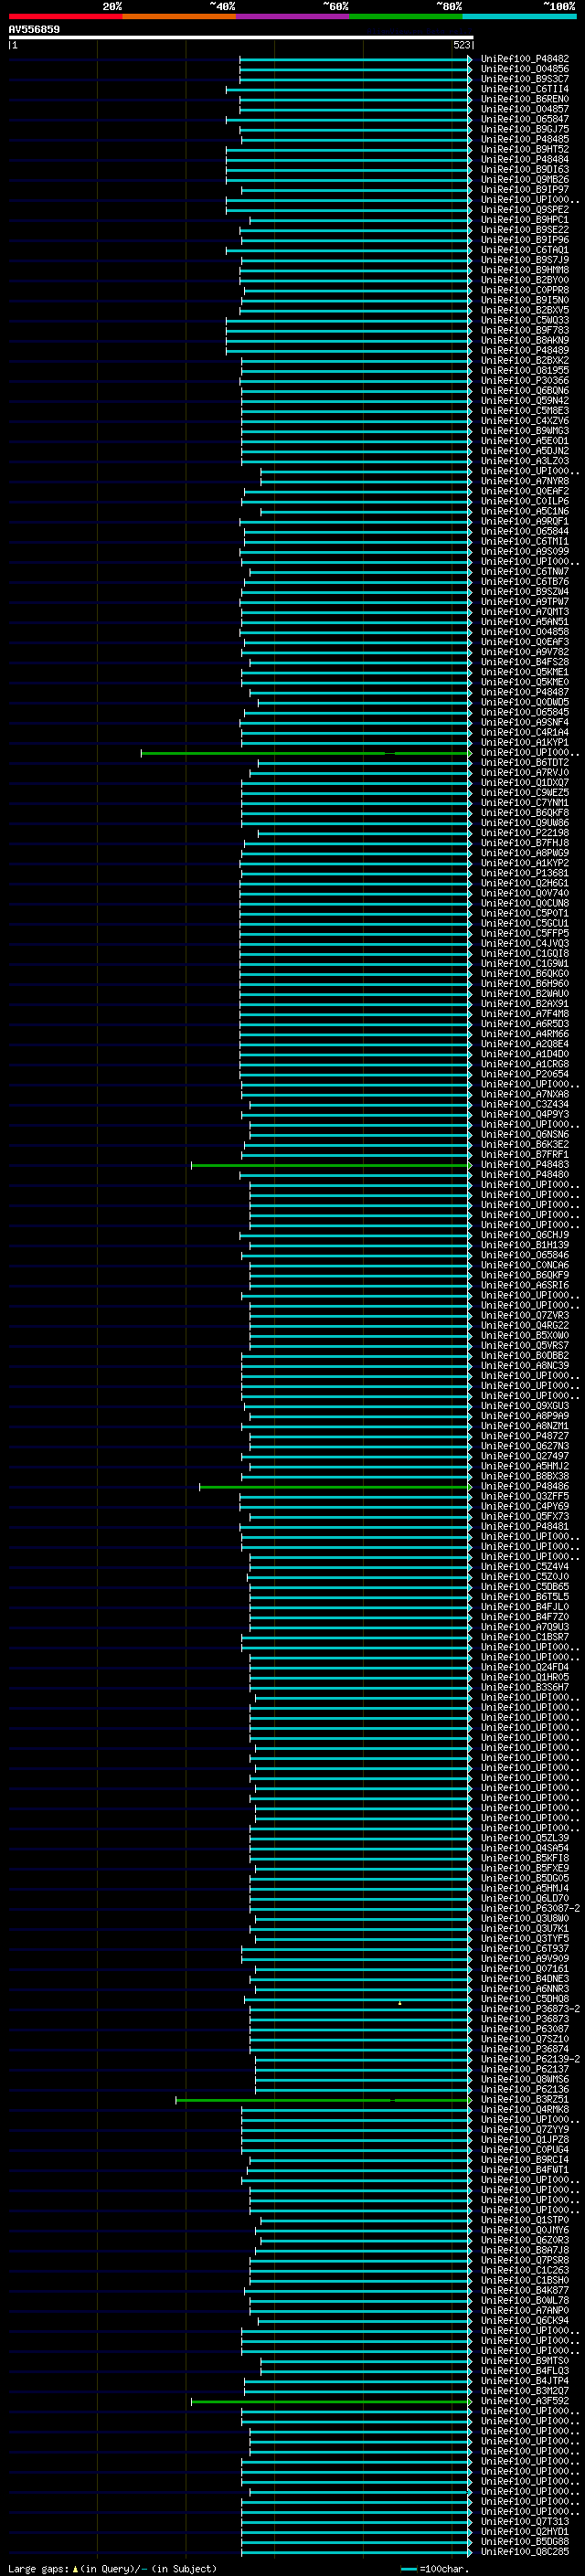Select hit UniRef100_B9HMM8

(x=524, y=270)
